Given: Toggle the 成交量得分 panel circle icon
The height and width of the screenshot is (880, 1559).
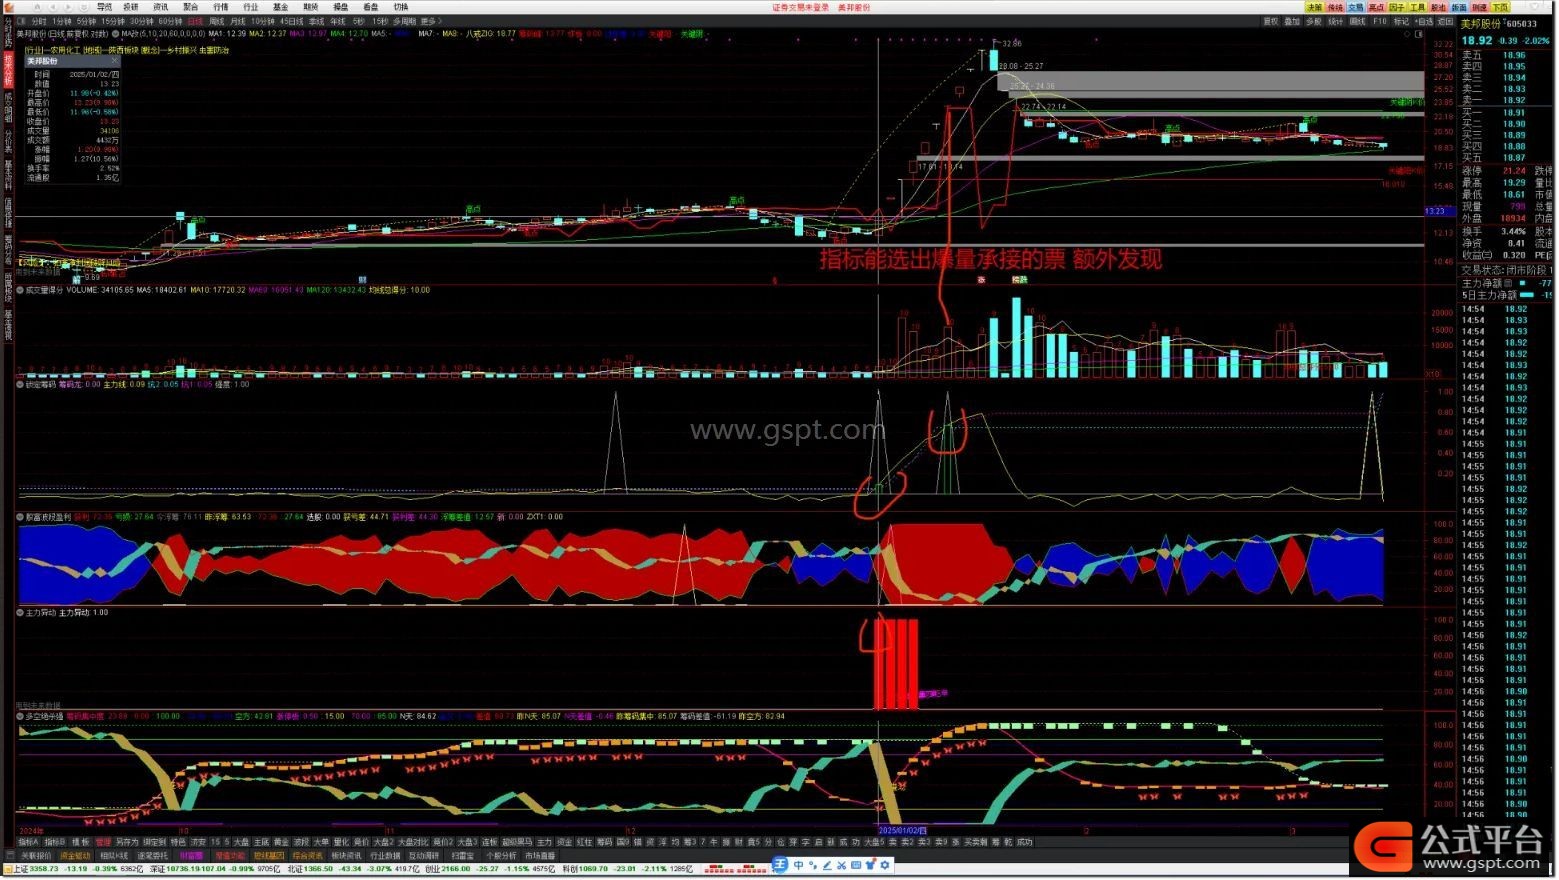Looking at the screenshot, I should click(x=20, y=290).
